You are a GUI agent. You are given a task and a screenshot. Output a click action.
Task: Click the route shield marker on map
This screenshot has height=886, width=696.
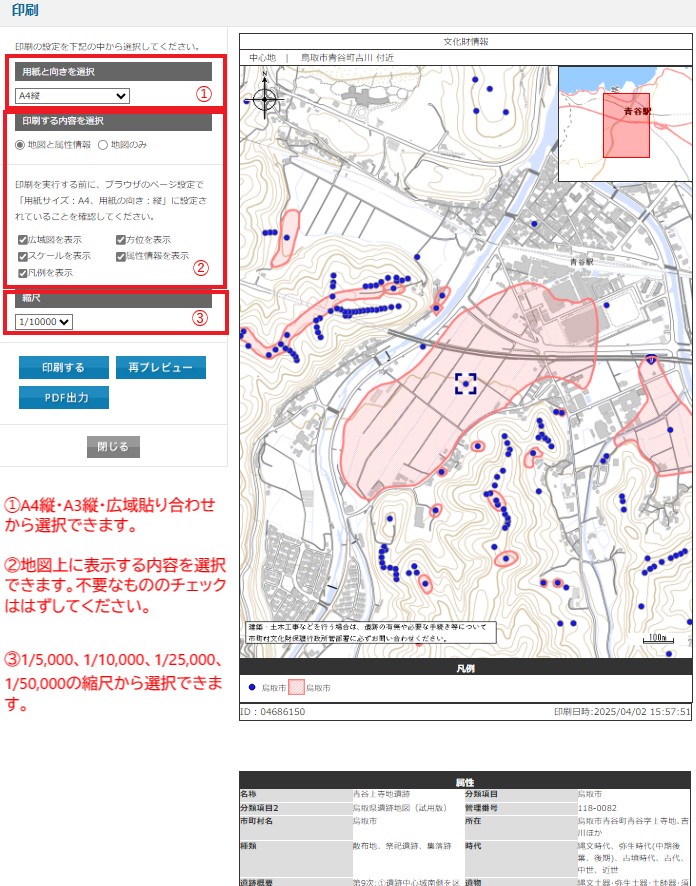(651, 357)
